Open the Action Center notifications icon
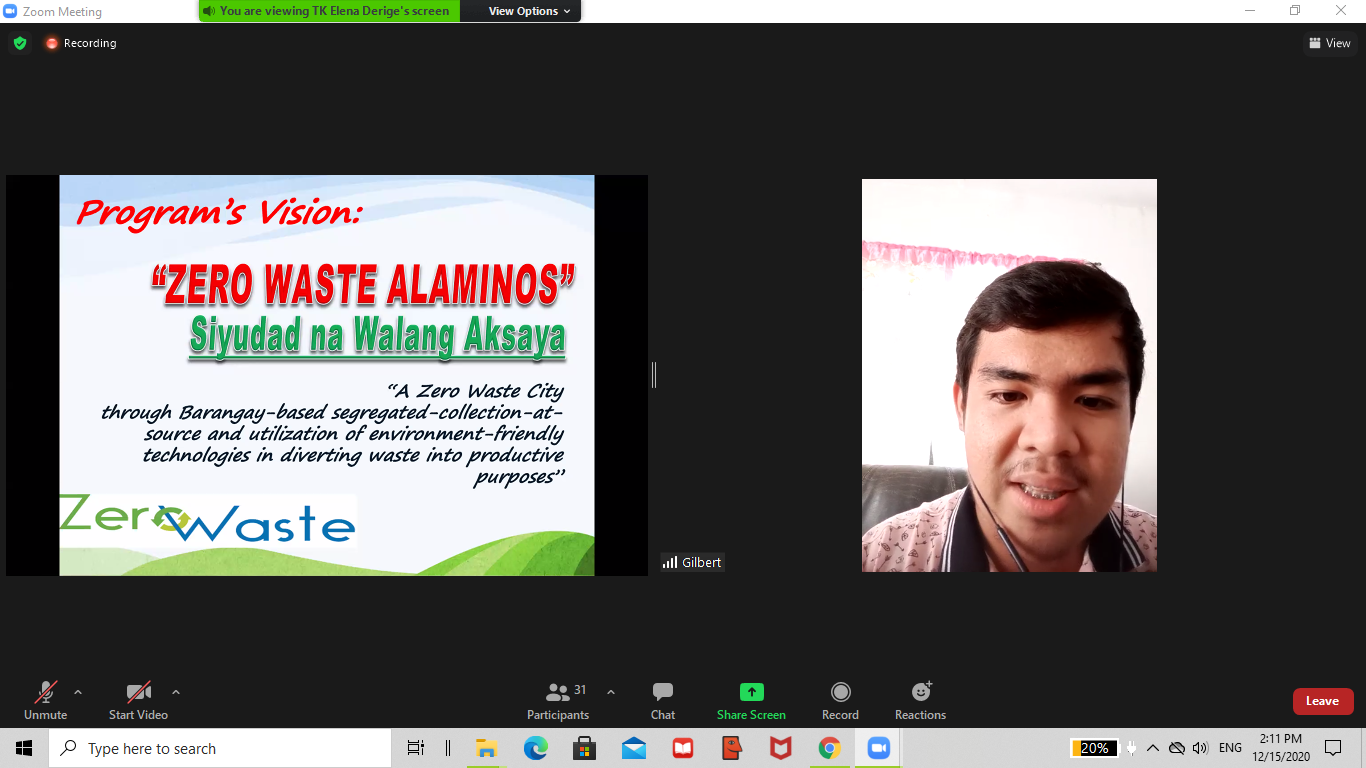The height and width of the screenshot is (768, 1366). point(1333,748)
